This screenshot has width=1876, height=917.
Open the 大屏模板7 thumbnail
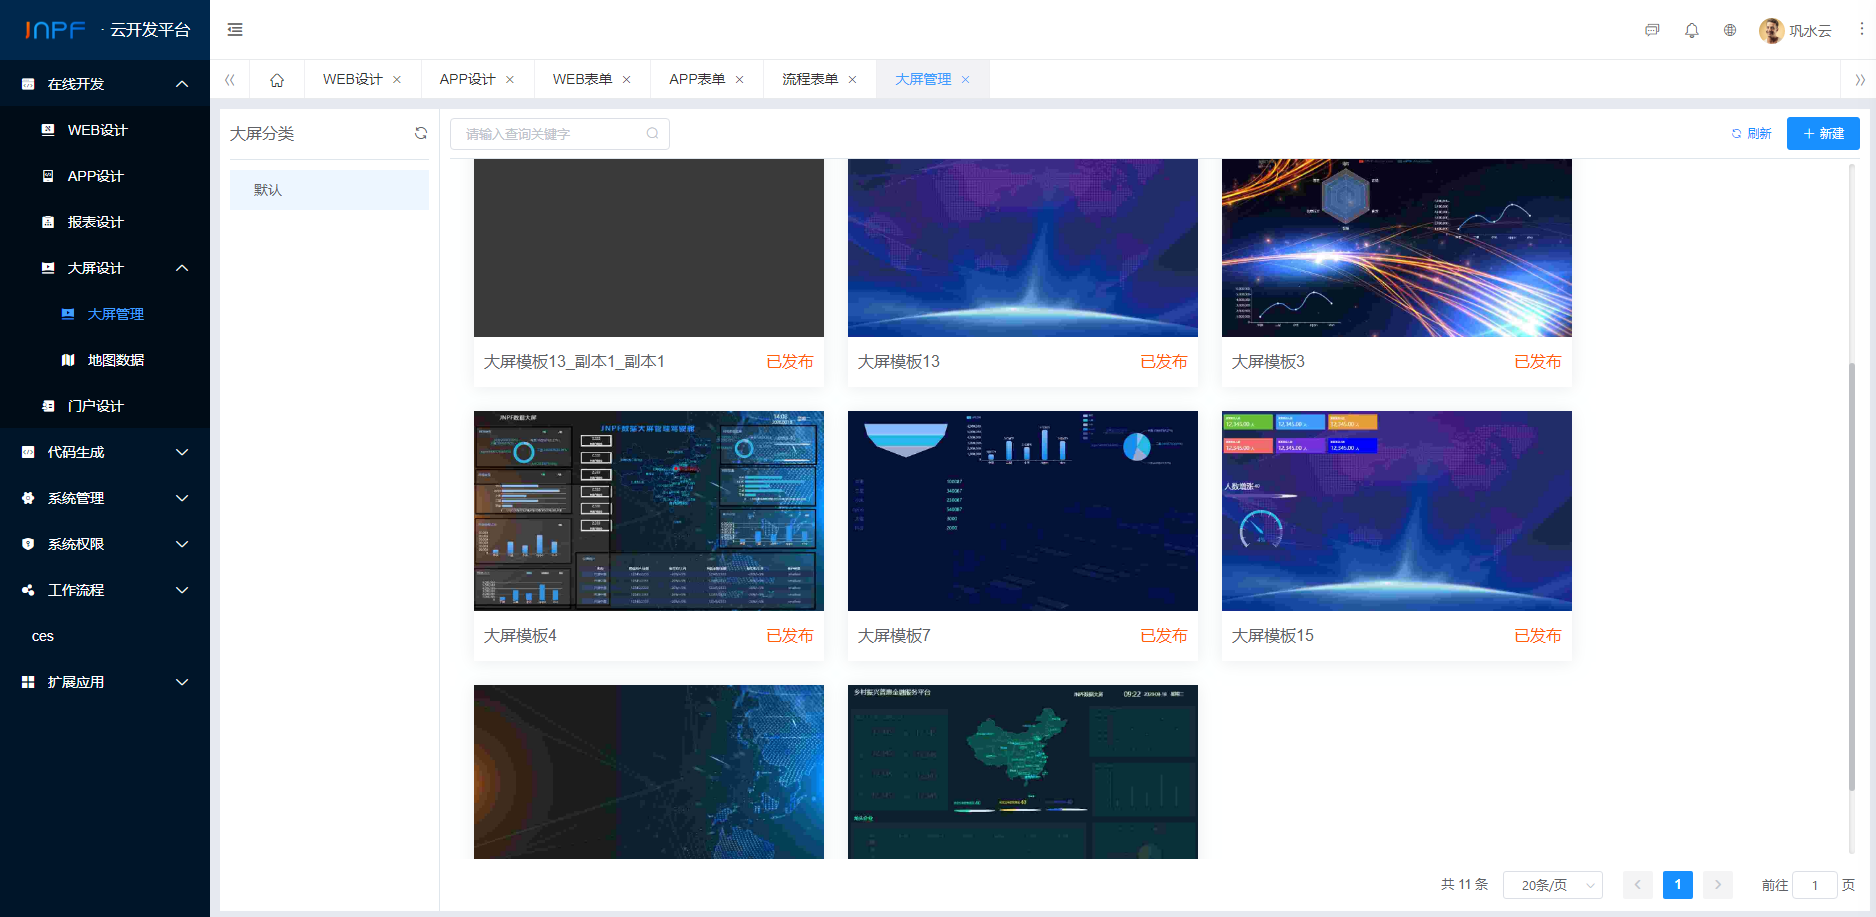pos(1023,511)
